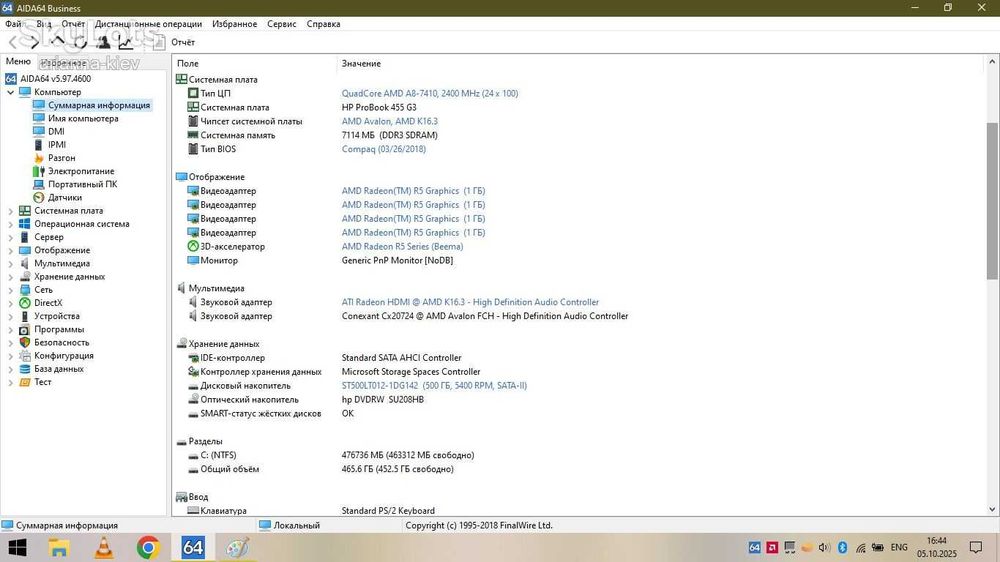Go back with the left arrow toolbar icon
Viewport: 1000px width, 562px height.
click(13, 43)
